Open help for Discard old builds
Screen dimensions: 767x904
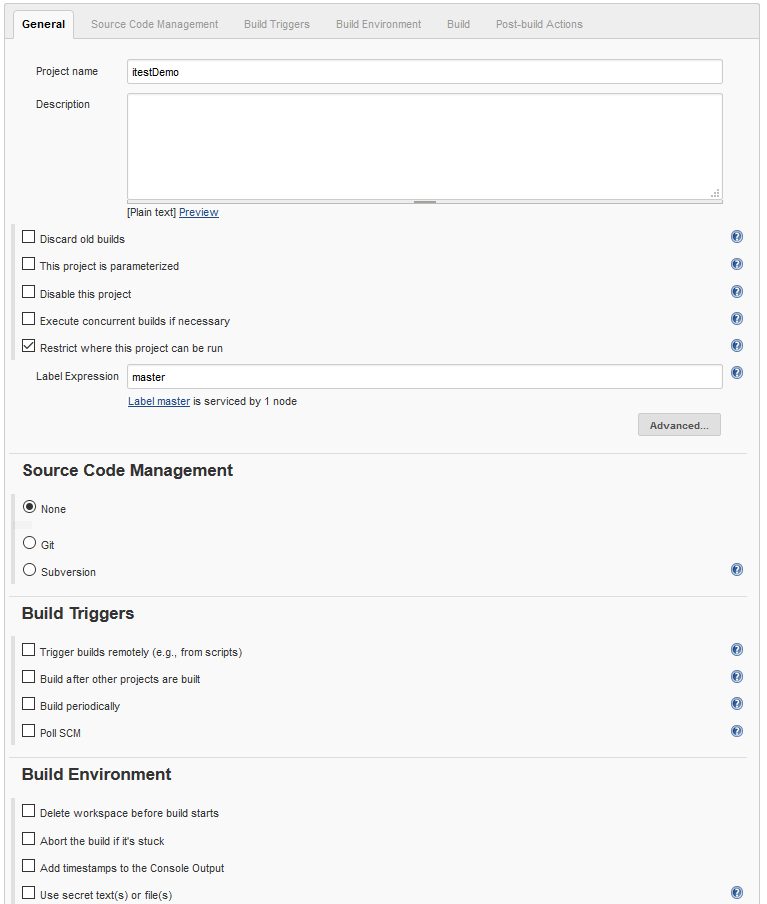[x=736, y=237]
